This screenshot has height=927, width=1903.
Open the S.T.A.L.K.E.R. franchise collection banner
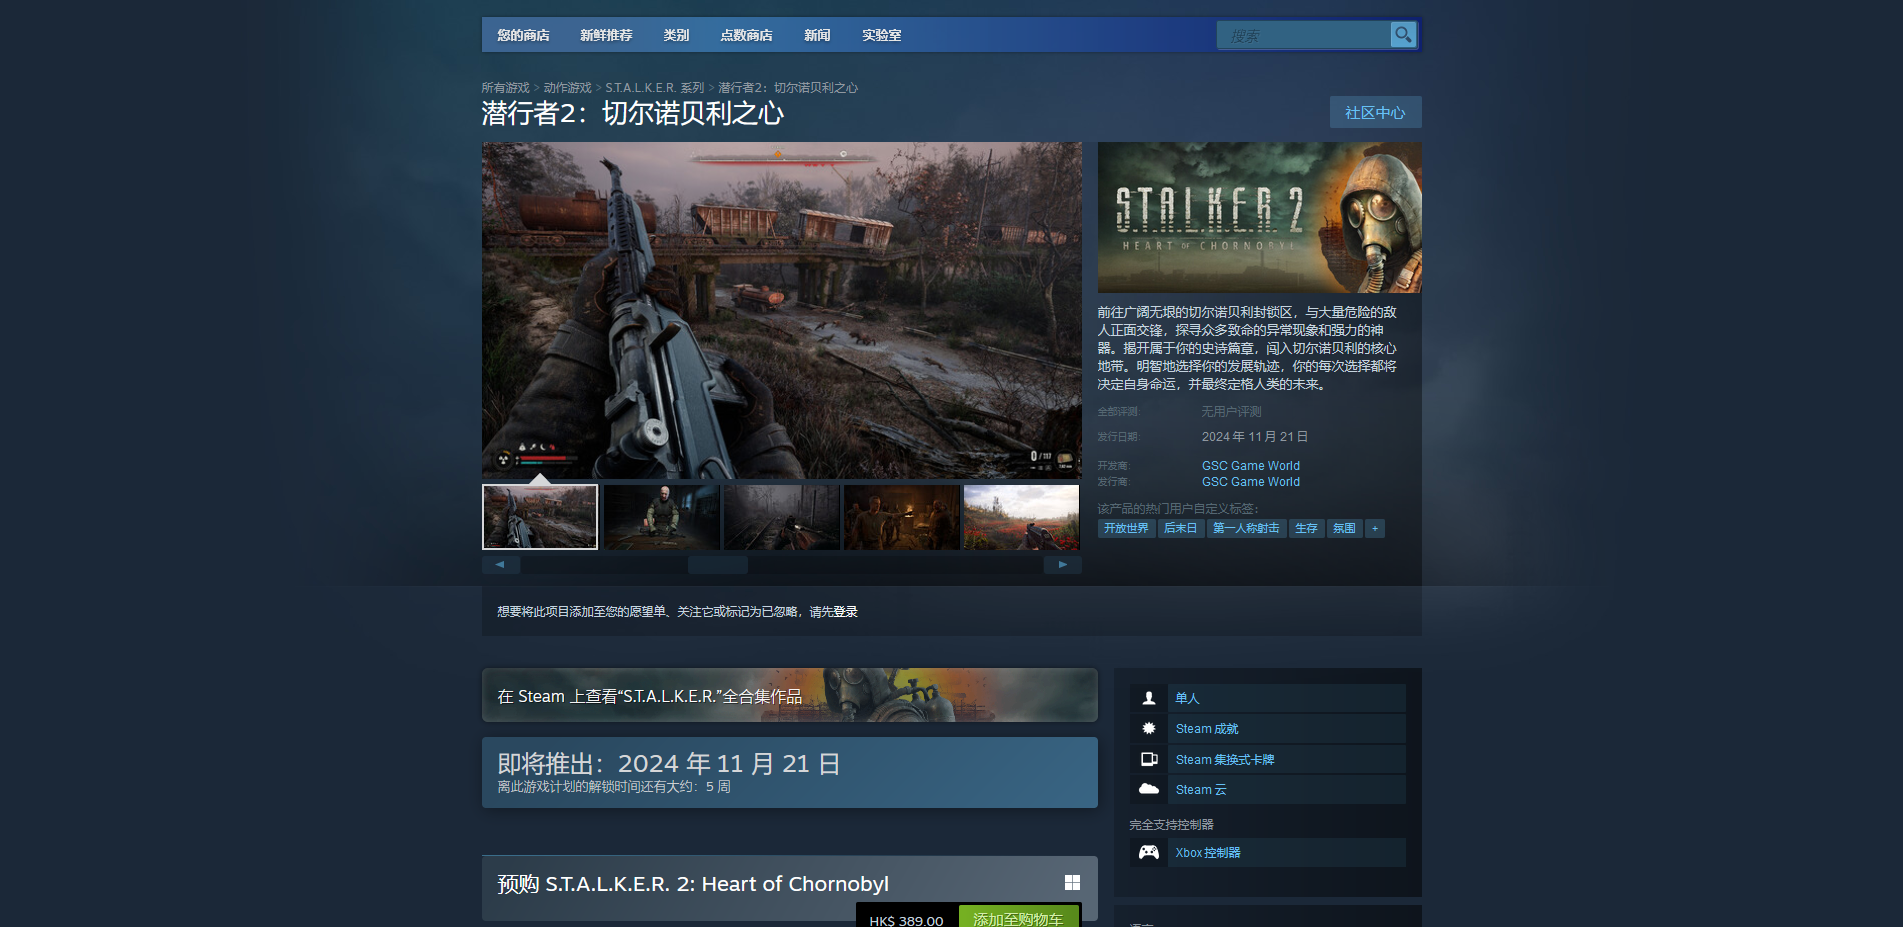coord(790,695)
